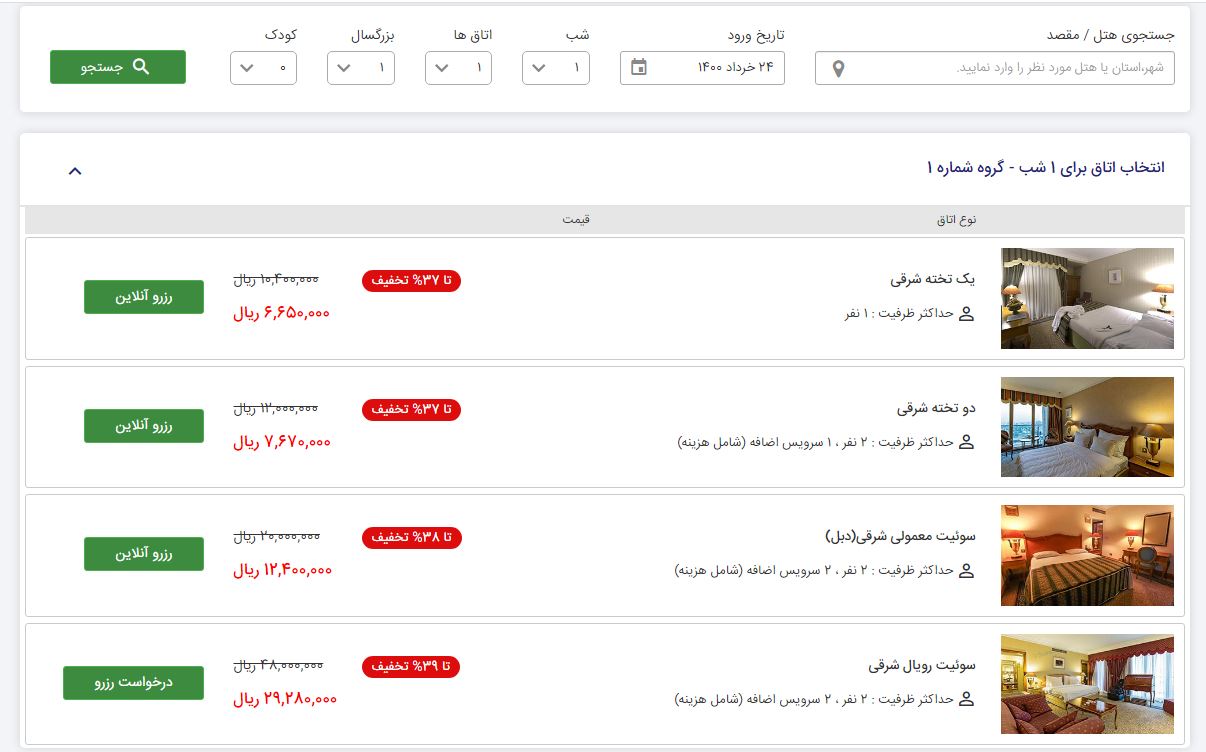Click the نوع اتاق column header
Screen dimensions: 1206x752
point(954,219)
